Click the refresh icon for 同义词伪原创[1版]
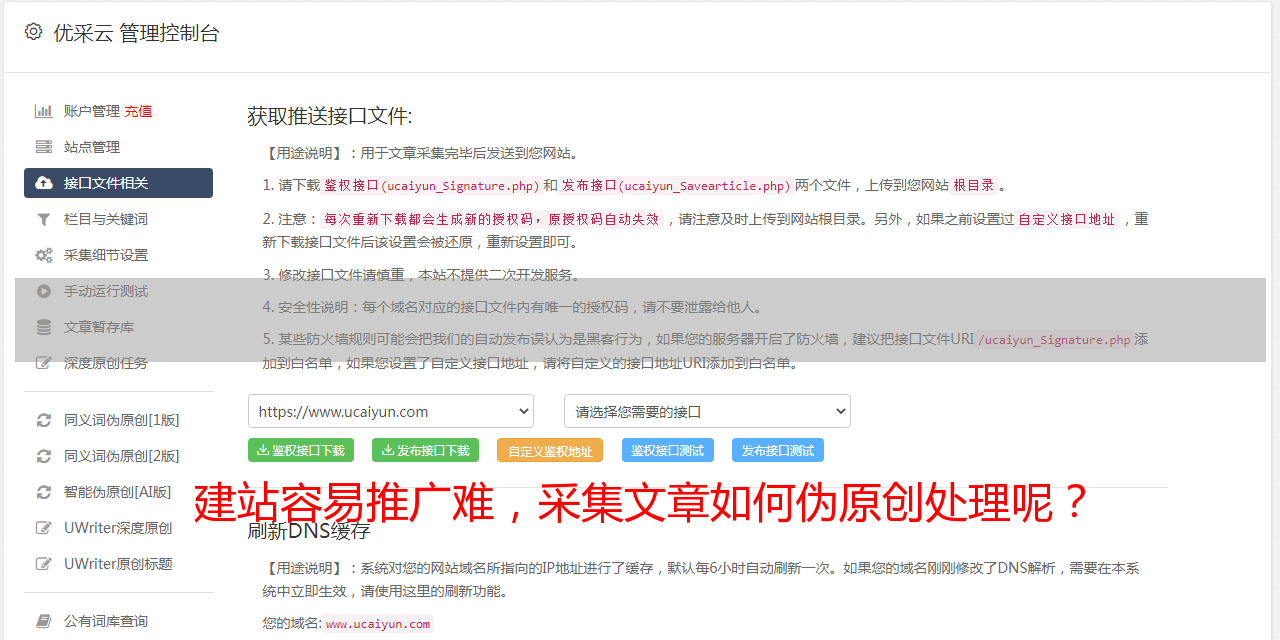The image size is (1280, 640). (44, 420)
